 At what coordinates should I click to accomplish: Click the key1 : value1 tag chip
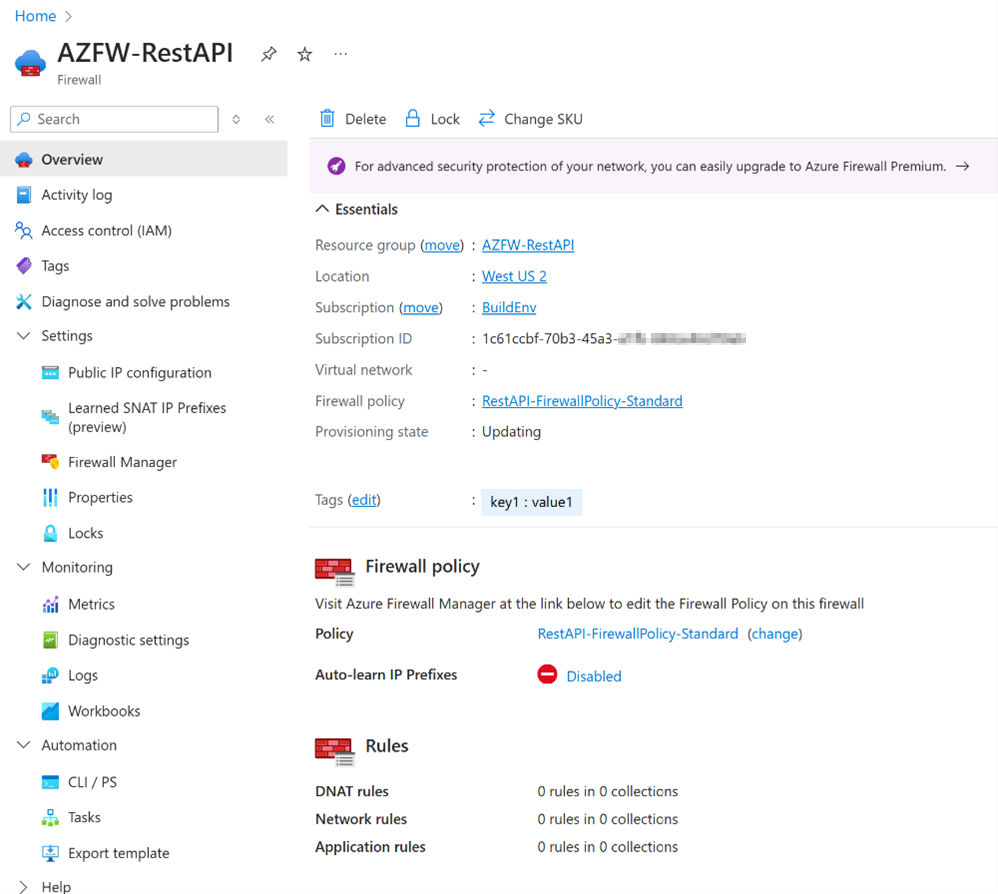coord(531,502)
